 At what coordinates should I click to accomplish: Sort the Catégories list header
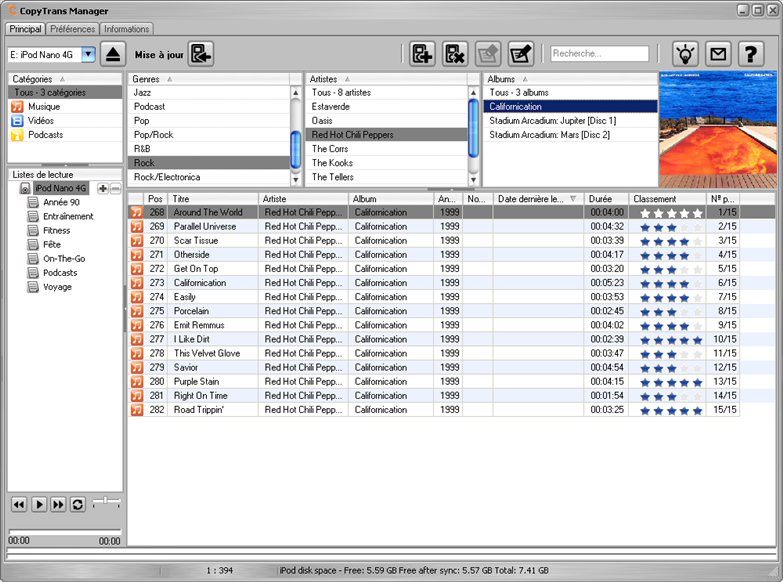[65, 79]
